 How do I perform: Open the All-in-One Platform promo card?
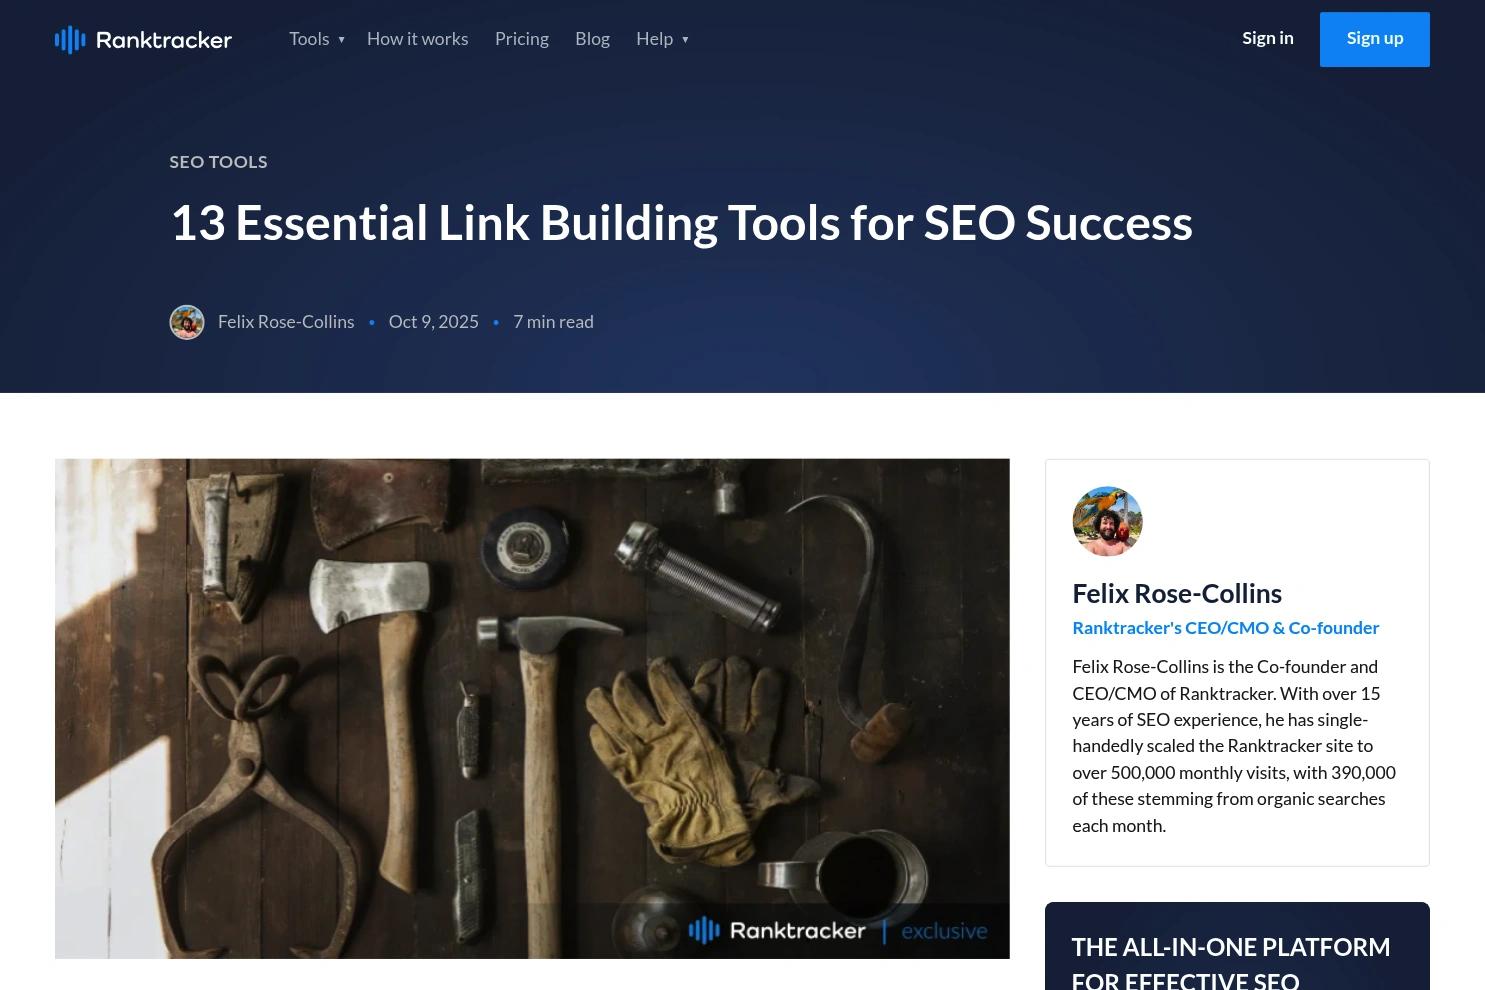tap(1237, 946)
